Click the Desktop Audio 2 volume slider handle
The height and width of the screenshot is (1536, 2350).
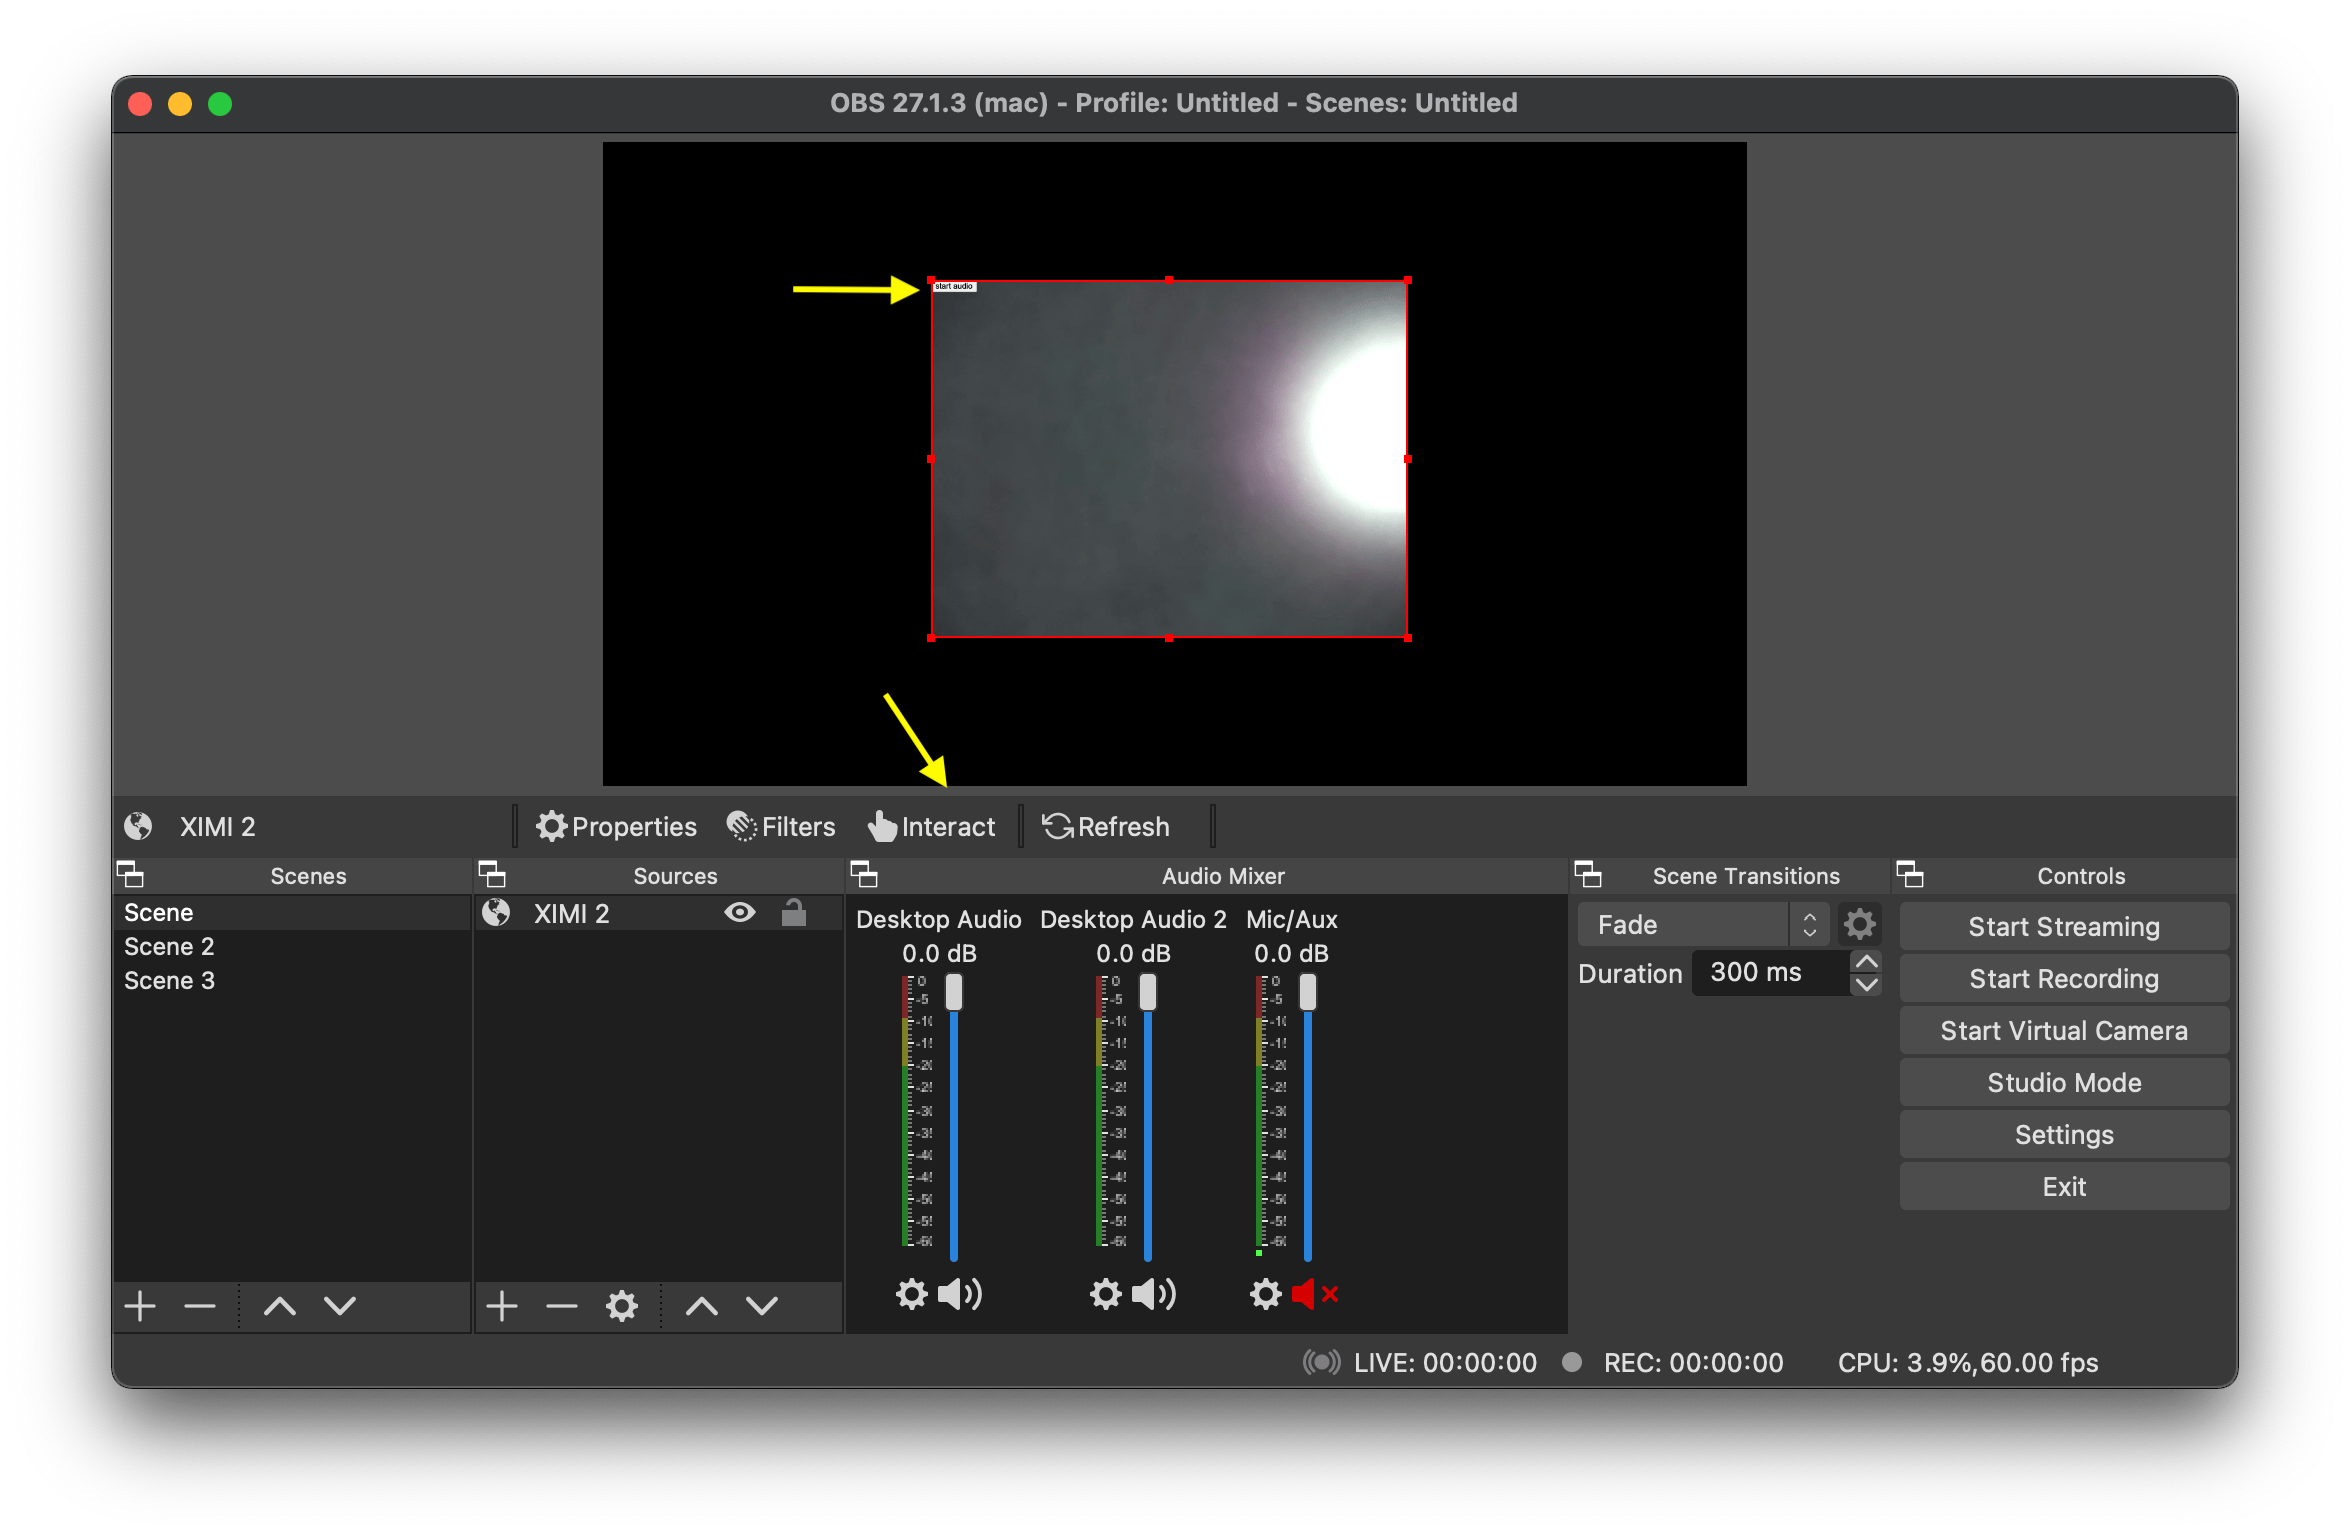1148,992
